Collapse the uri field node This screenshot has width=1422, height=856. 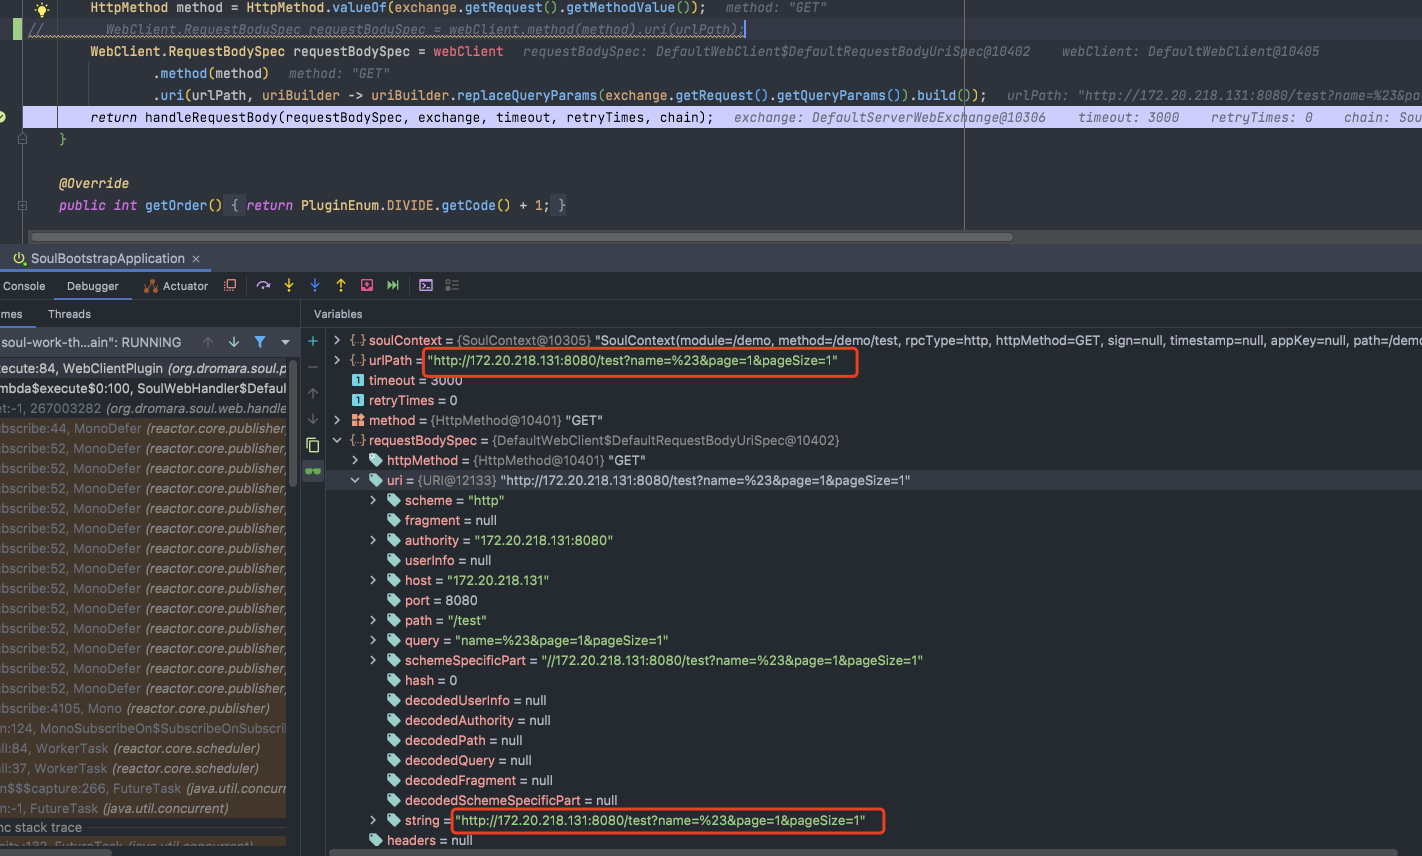[355, 480]
